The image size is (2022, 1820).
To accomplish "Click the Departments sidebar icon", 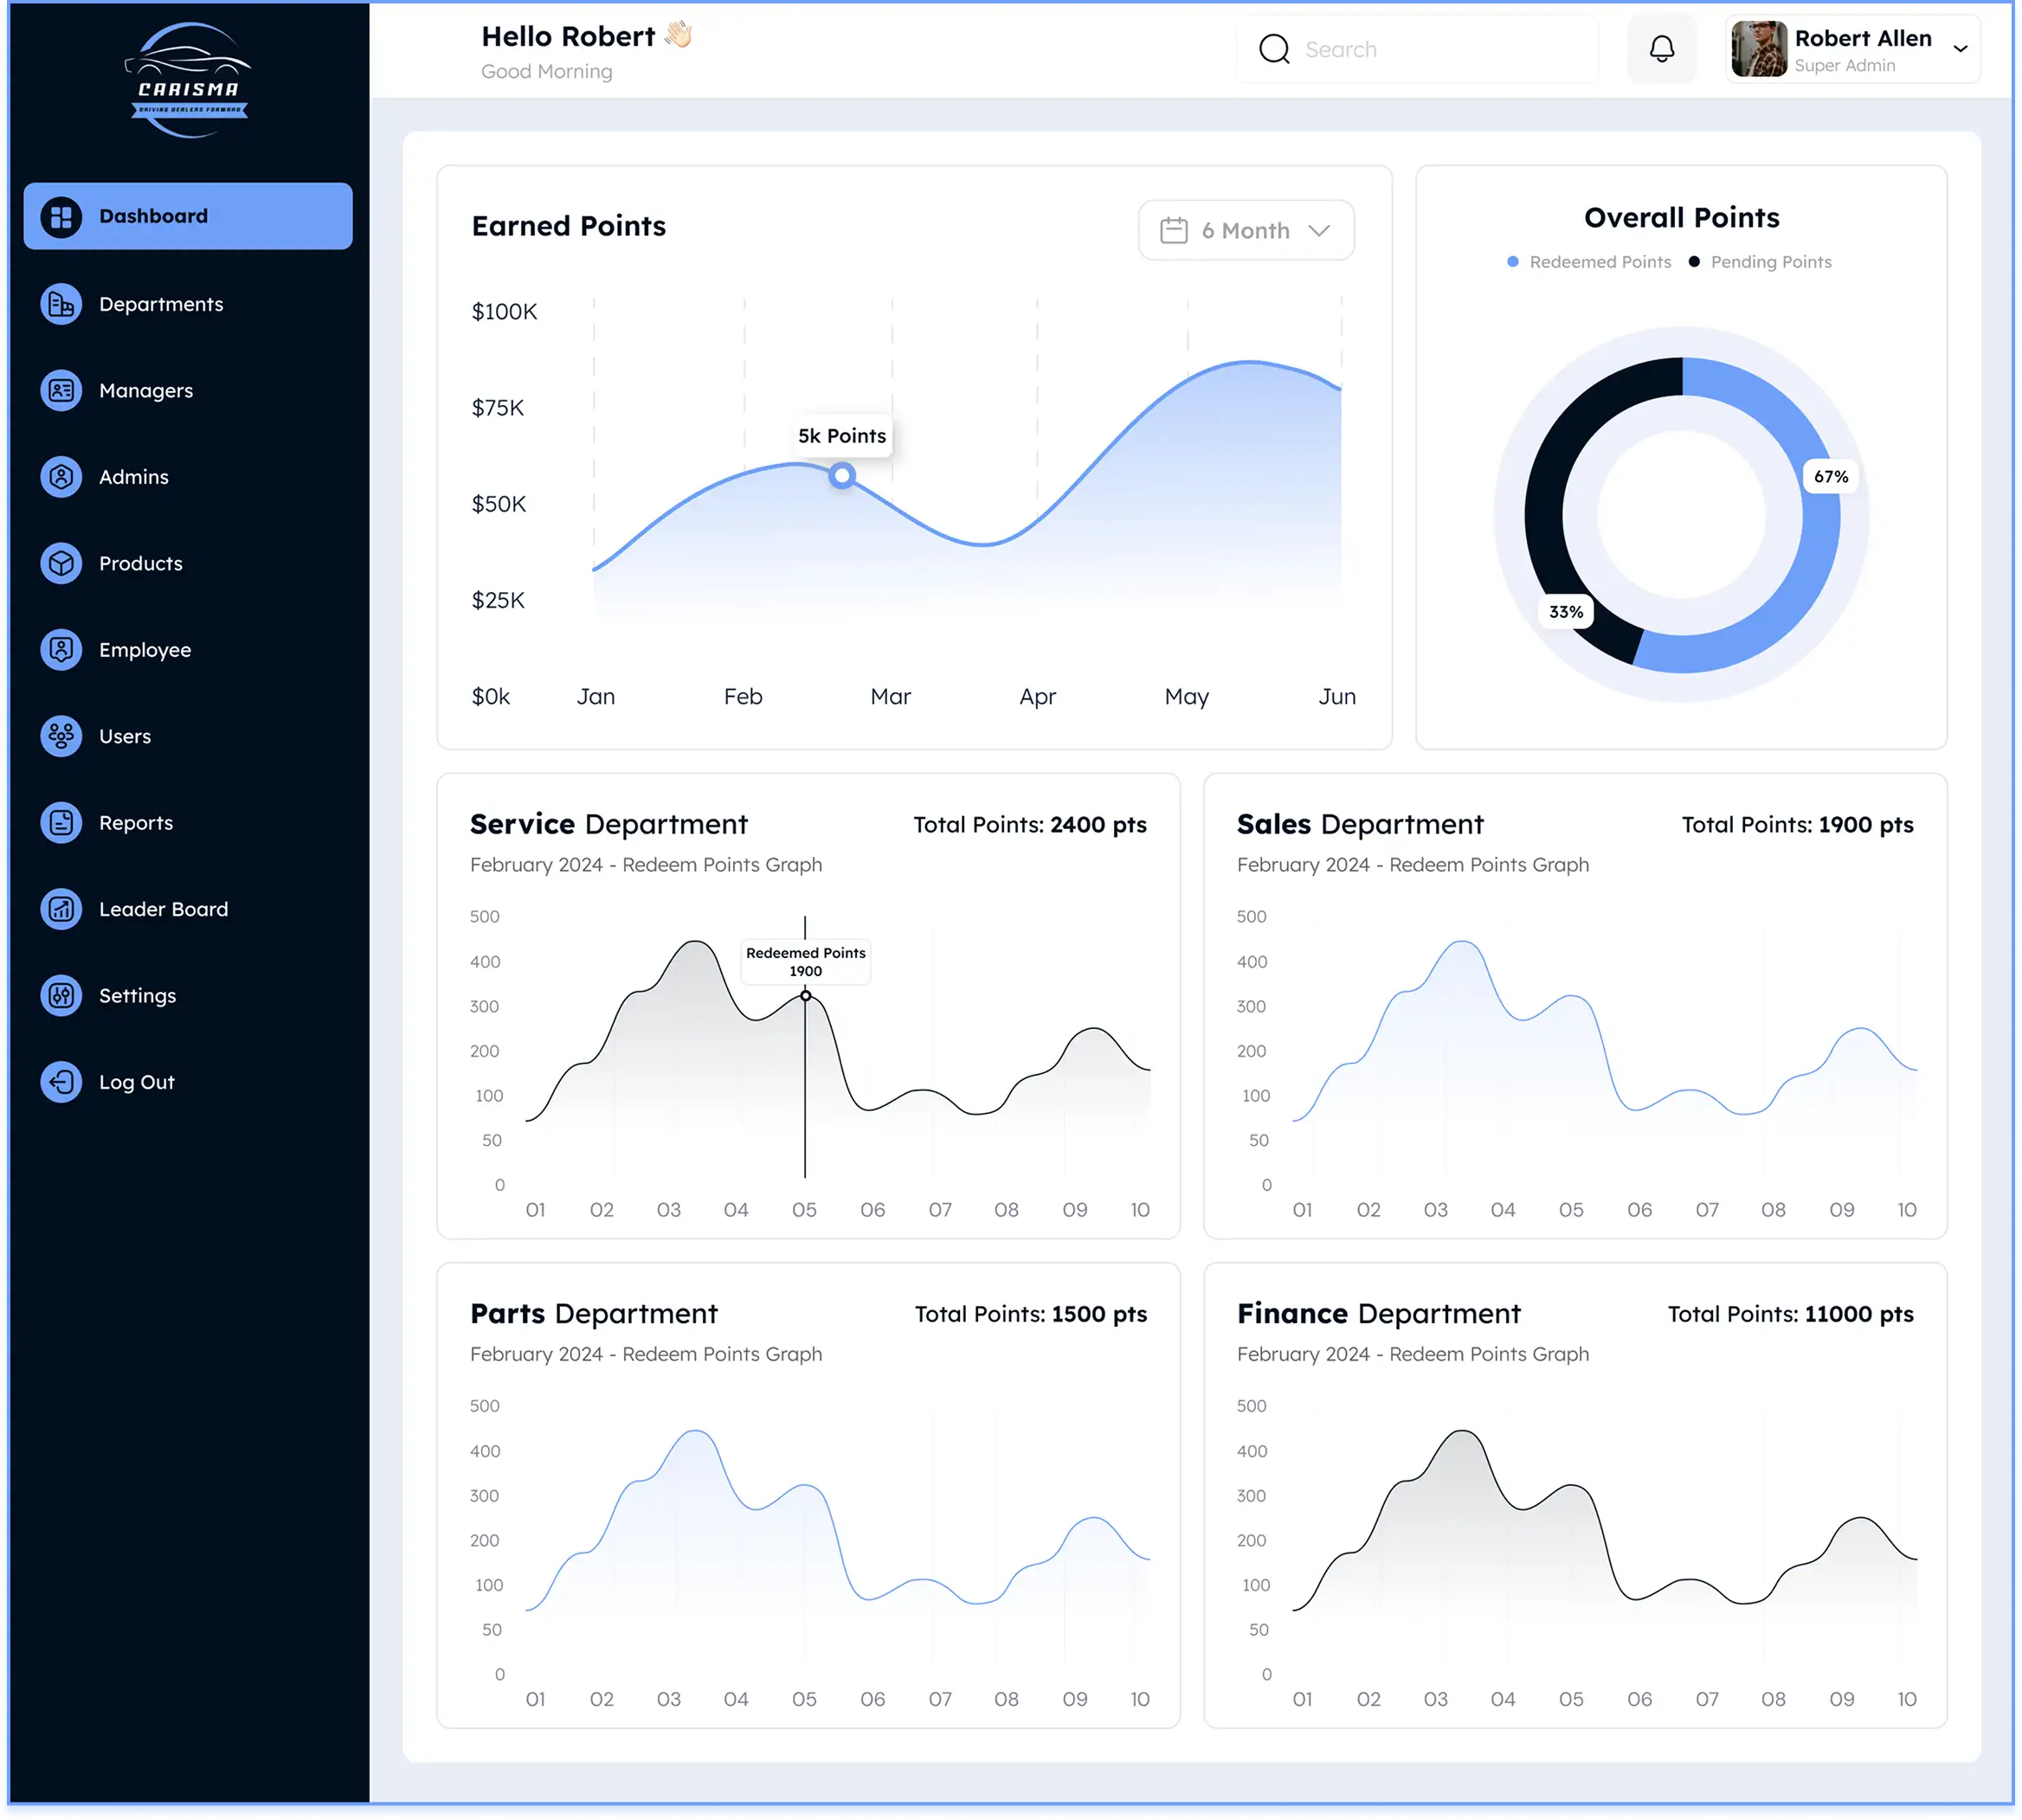I will [61, 304].
